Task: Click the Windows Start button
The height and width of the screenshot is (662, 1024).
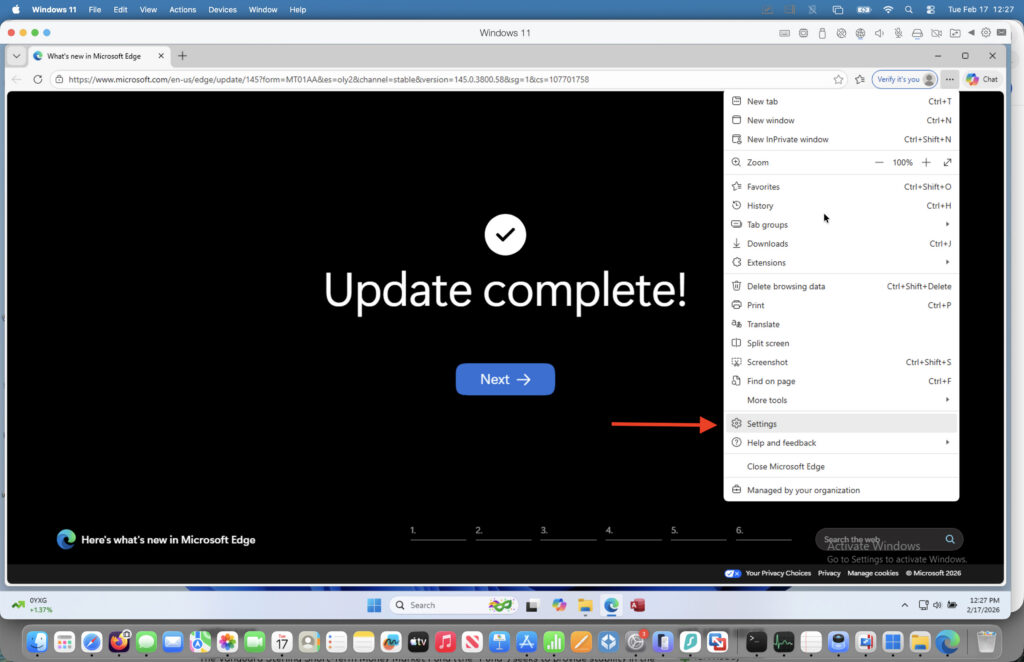Action: click(374, 604)
